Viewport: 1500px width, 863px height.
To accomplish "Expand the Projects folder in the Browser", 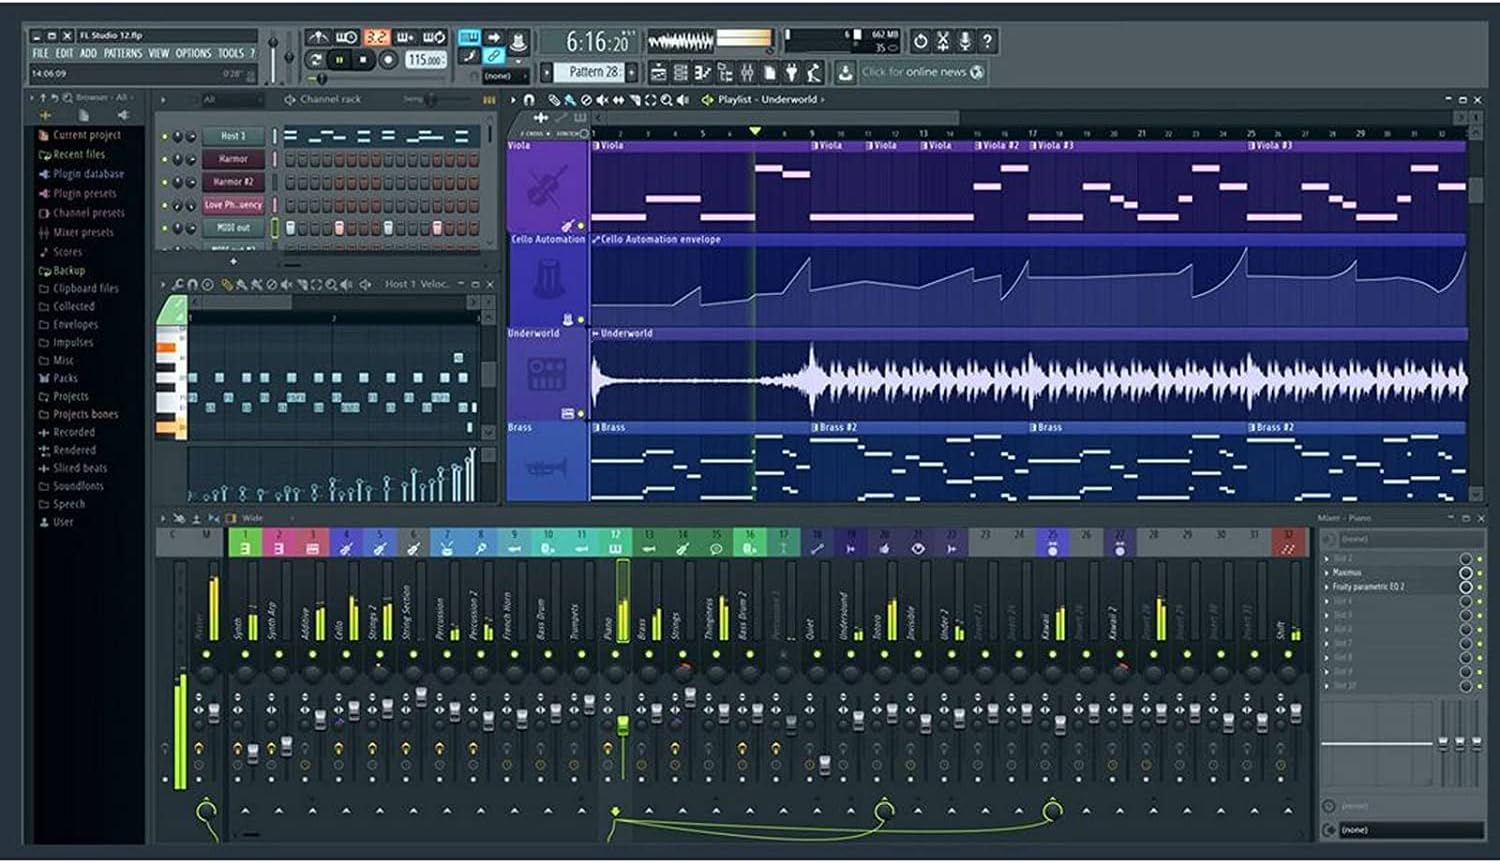I will point(70,396).
